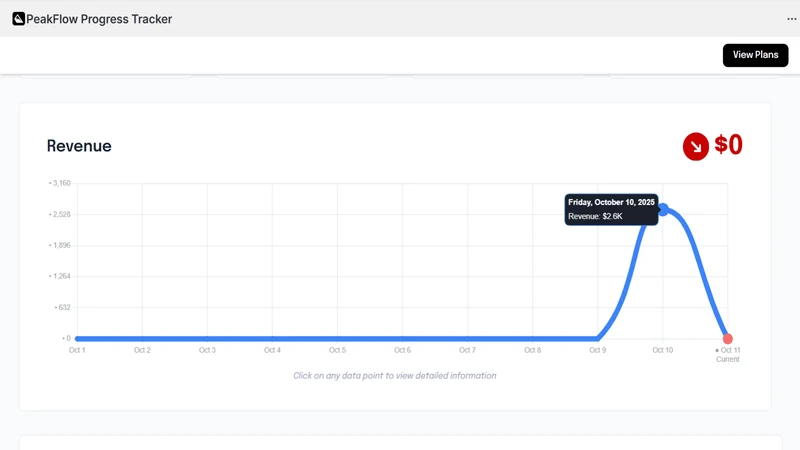Viewport: 800px width, 450px height.
Task: Open the three-dot more options menu
Action: tap(791, 19)
